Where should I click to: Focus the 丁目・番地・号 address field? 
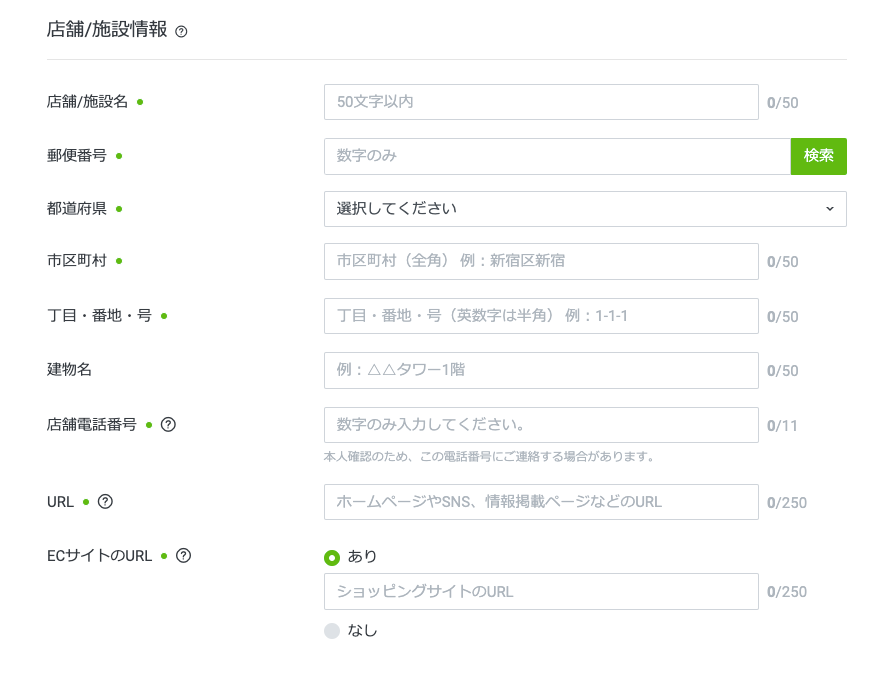pos(541,316)
